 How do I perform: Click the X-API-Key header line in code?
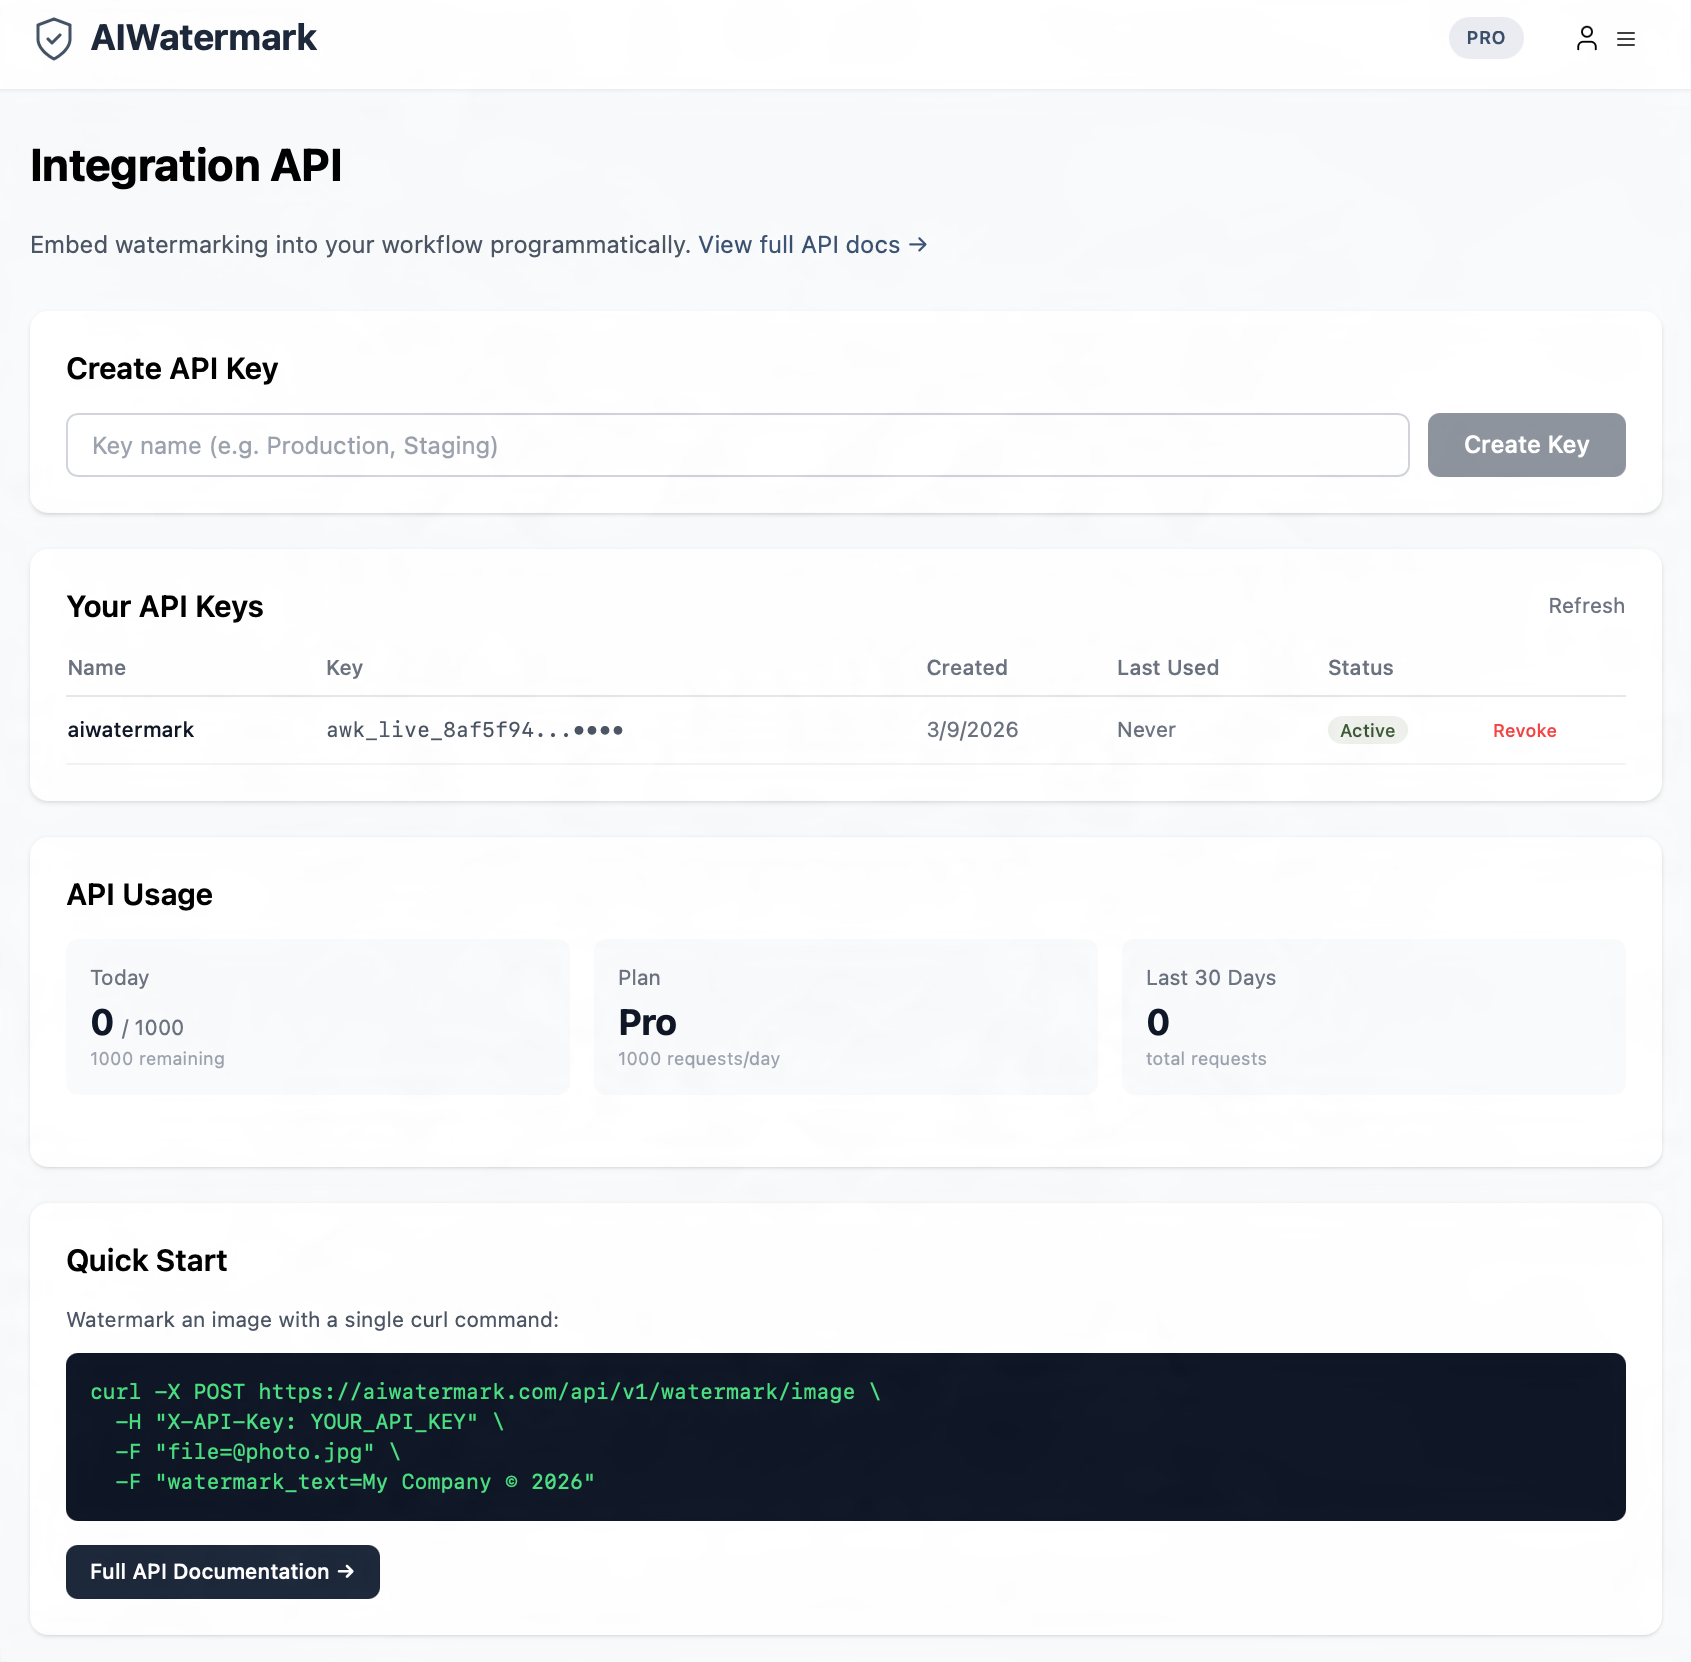tap(309, 1422)
